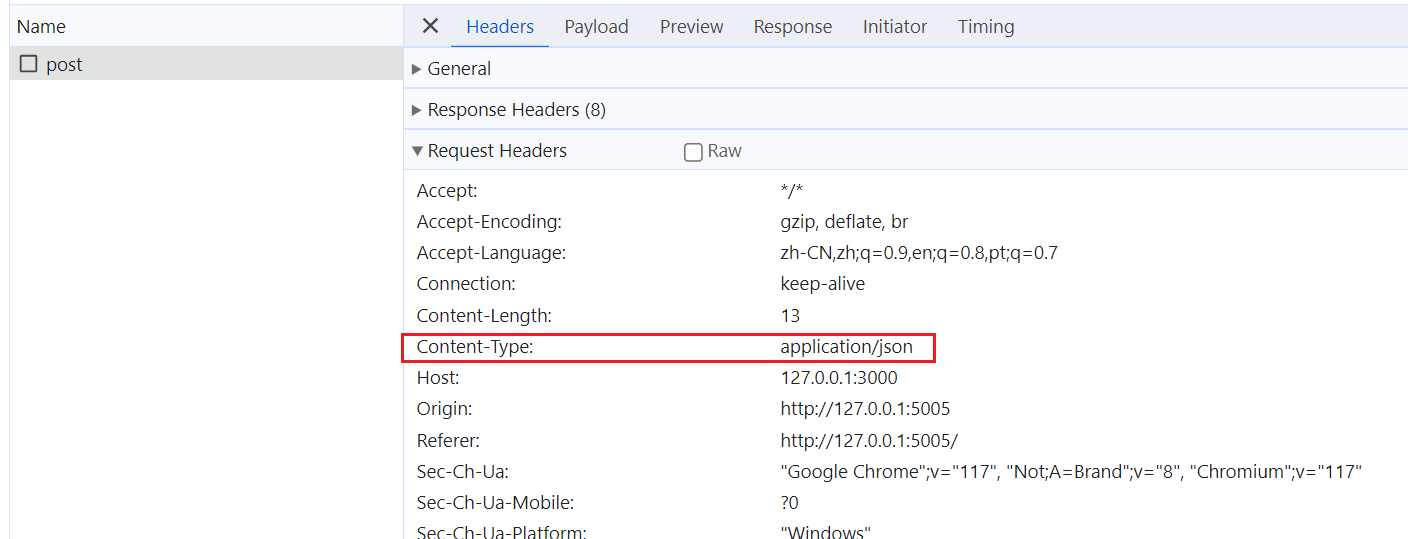Select the Headers tab
Viewport: 1408px width, 539px height.
(x=500, y=27)
